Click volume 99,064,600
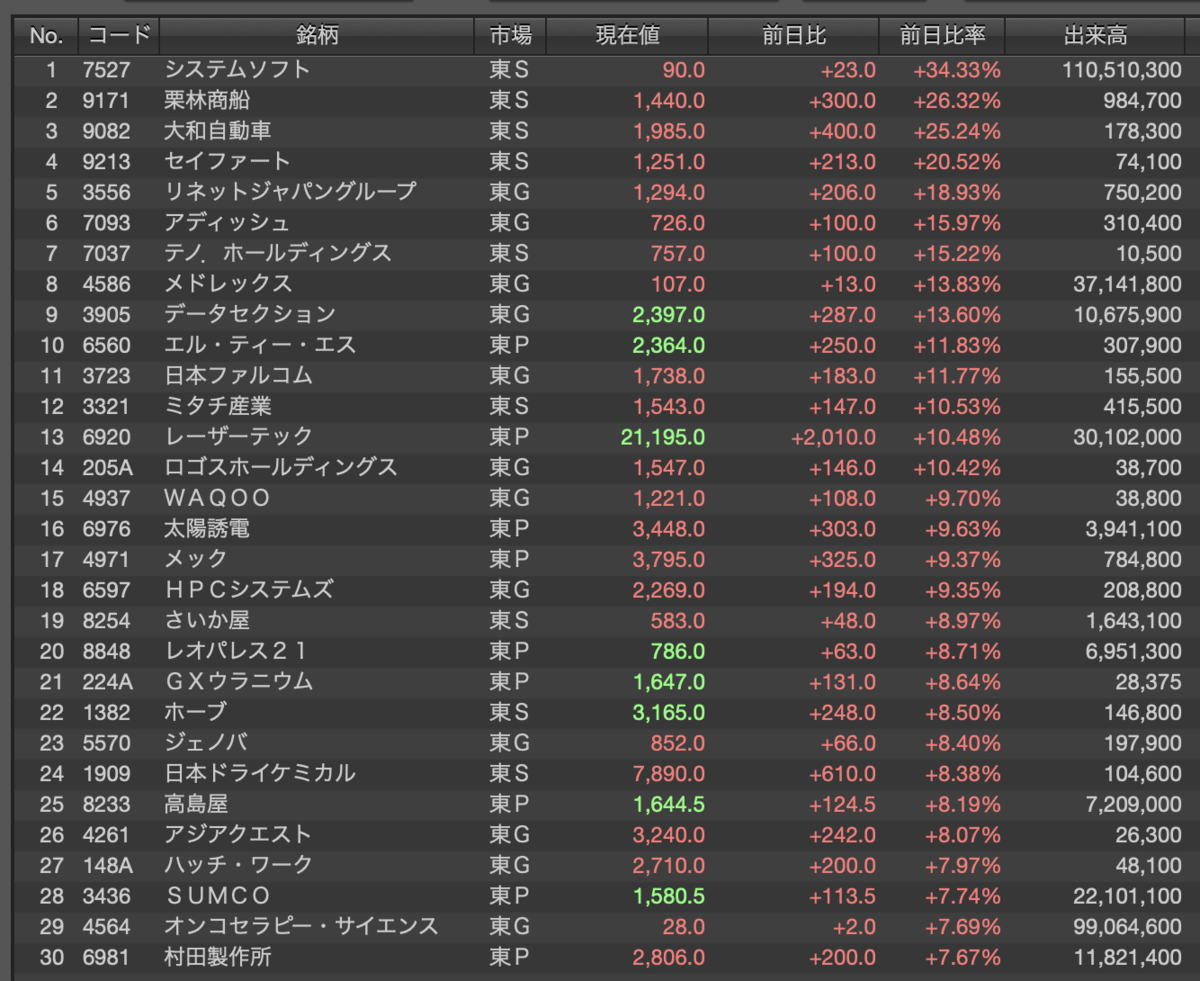Viewport: 1200px width, 981px height. click(x=1125, y=927)
